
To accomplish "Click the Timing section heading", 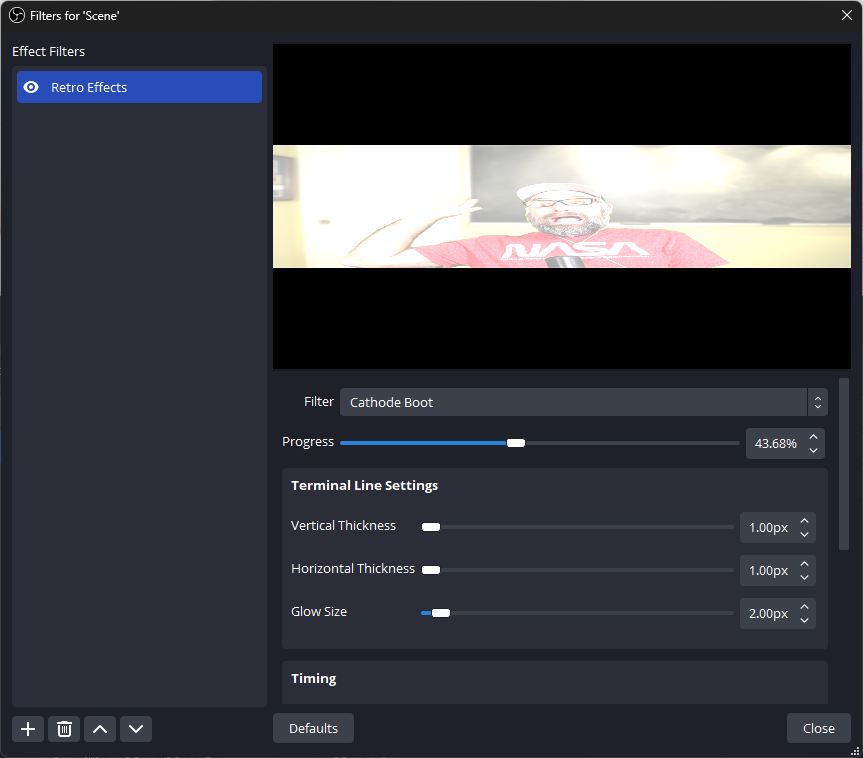I will (x=314, y=679).
